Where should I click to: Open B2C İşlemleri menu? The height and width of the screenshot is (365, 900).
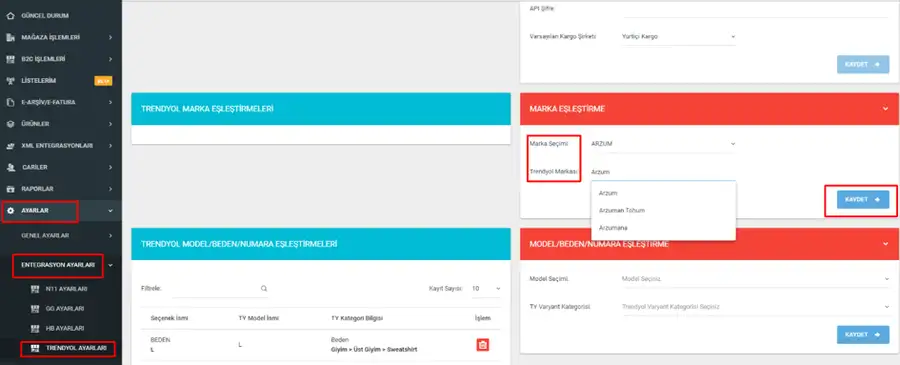pos(43,59)
